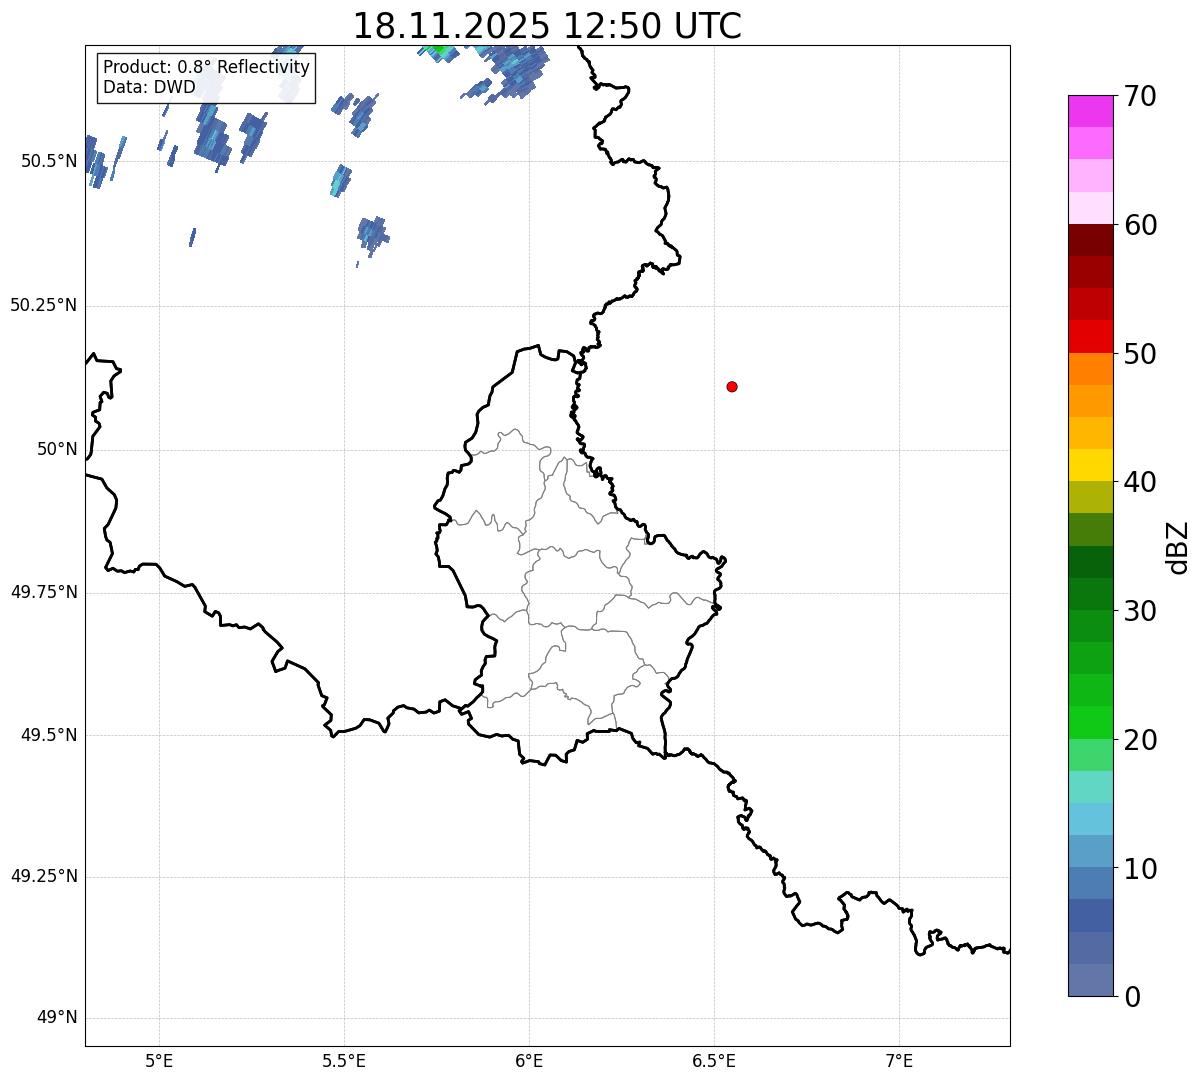Click the 6.5°E longitude tick label
Image resolution: width=1202 pixels, height=1081 pixels.
point(714,1060)
